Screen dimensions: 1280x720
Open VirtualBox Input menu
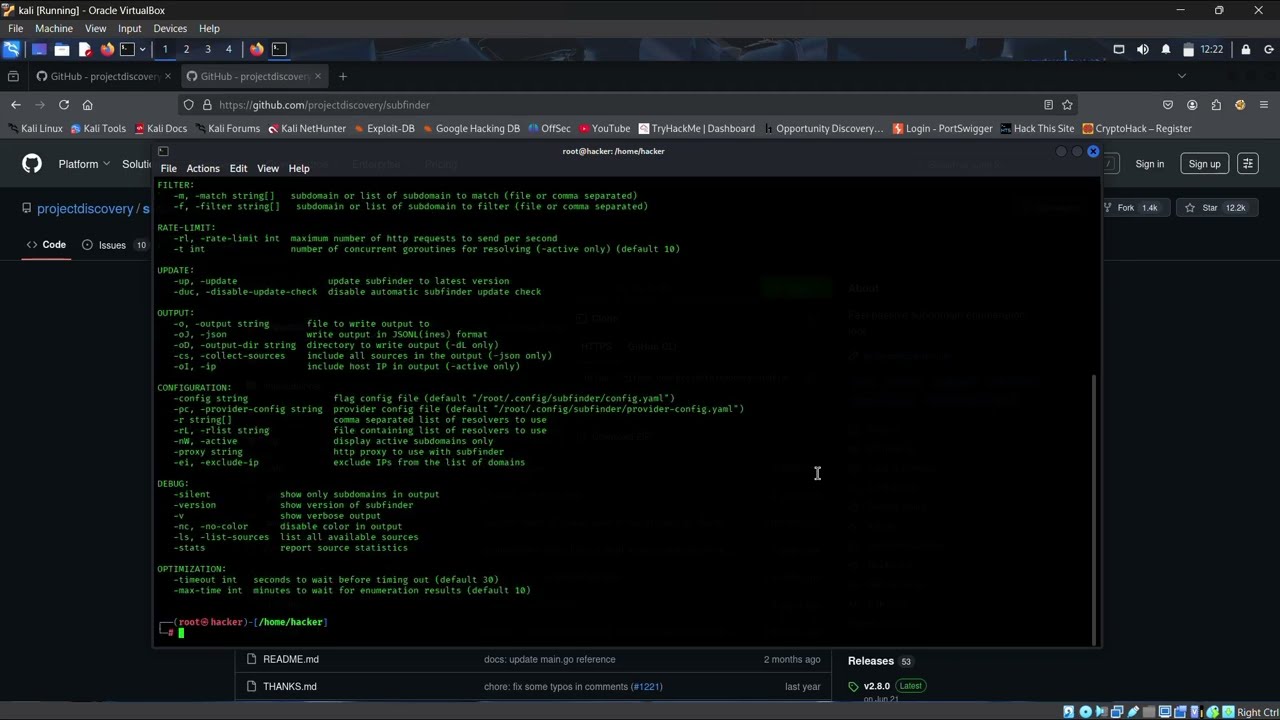pos(129,29)
